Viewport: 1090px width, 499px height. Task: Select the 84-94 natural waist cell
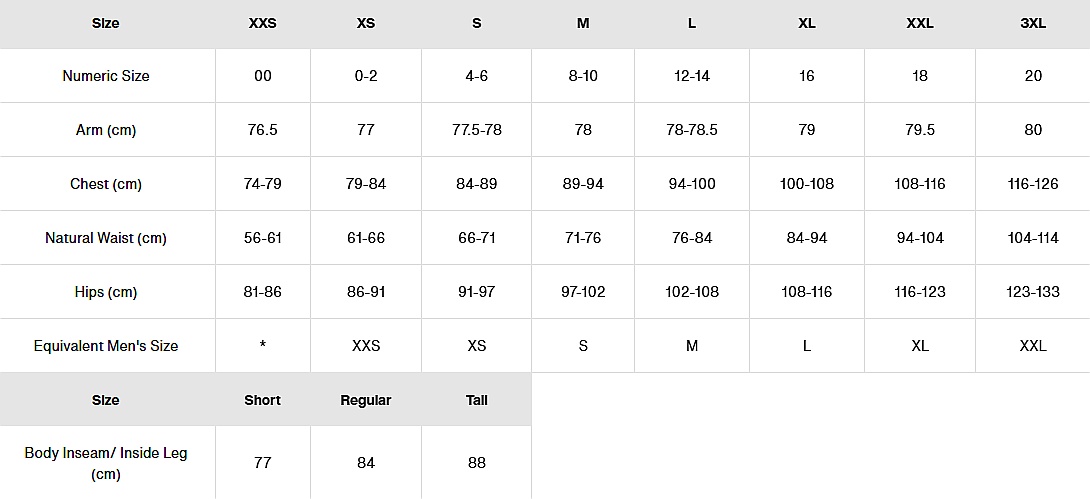tap(807, 238)
